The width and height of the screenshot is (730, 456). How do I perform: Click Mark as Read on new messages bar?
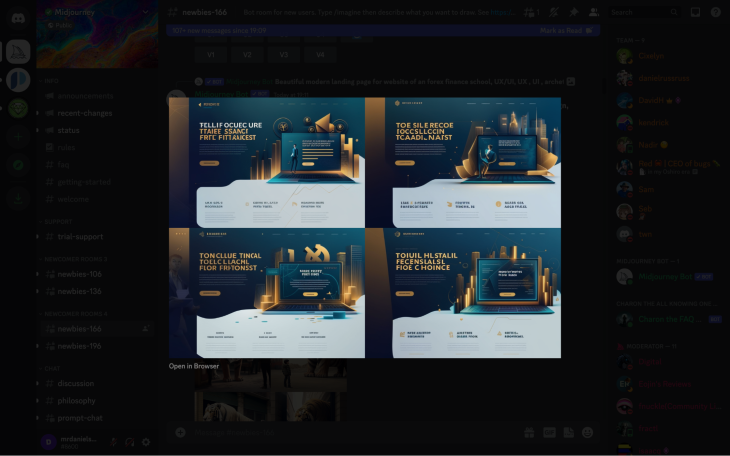[566, 30]
